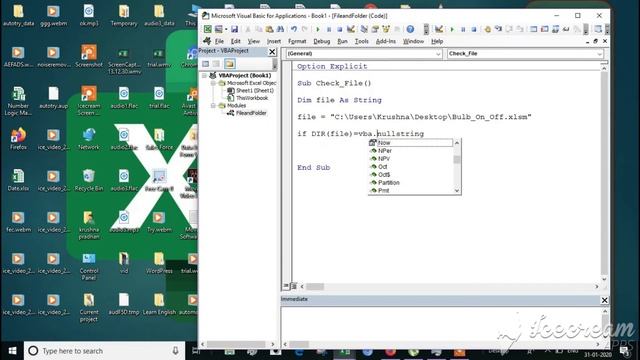The width and height of the screenshot is (640, 360).
Task: Open the Object Browser icon
Action: [386, 29]
